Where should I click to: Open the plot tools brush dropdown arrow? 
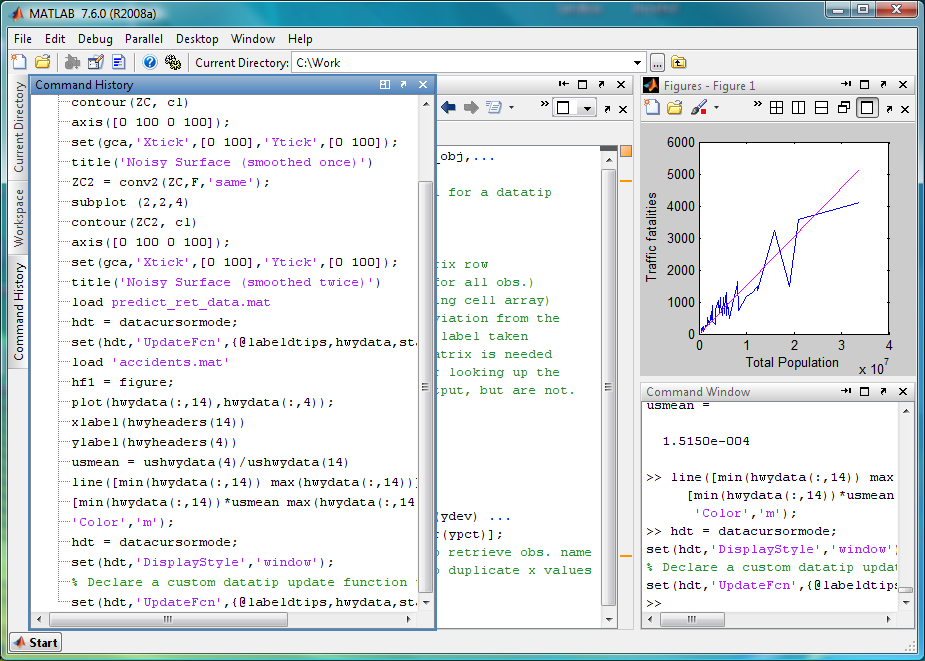click(x=717, y=107)
